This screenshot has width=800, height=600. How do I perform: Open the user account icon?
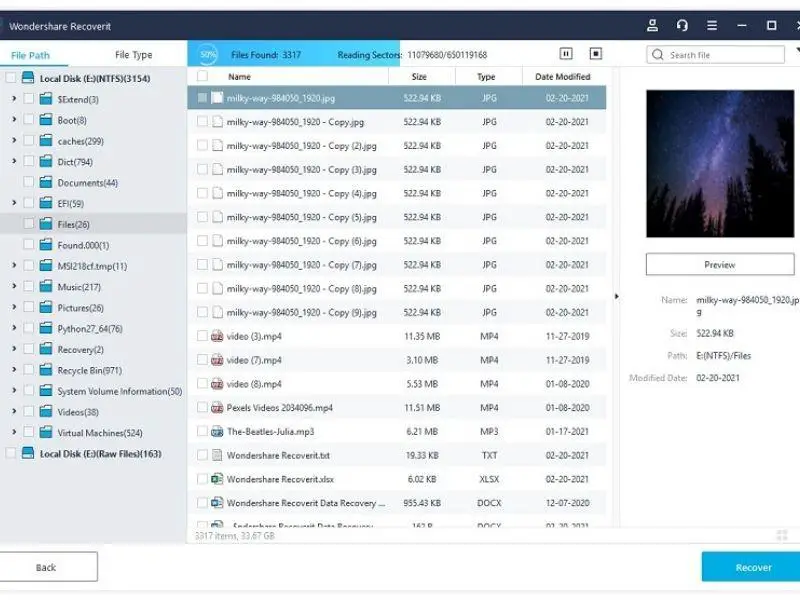pos(652,26)
